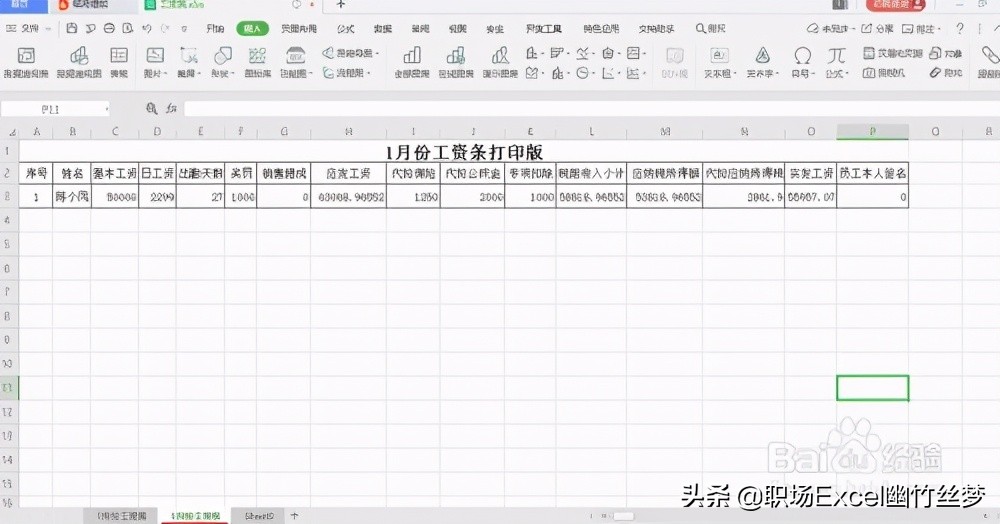Click the PivotTable icon in the ribbon

25,60
